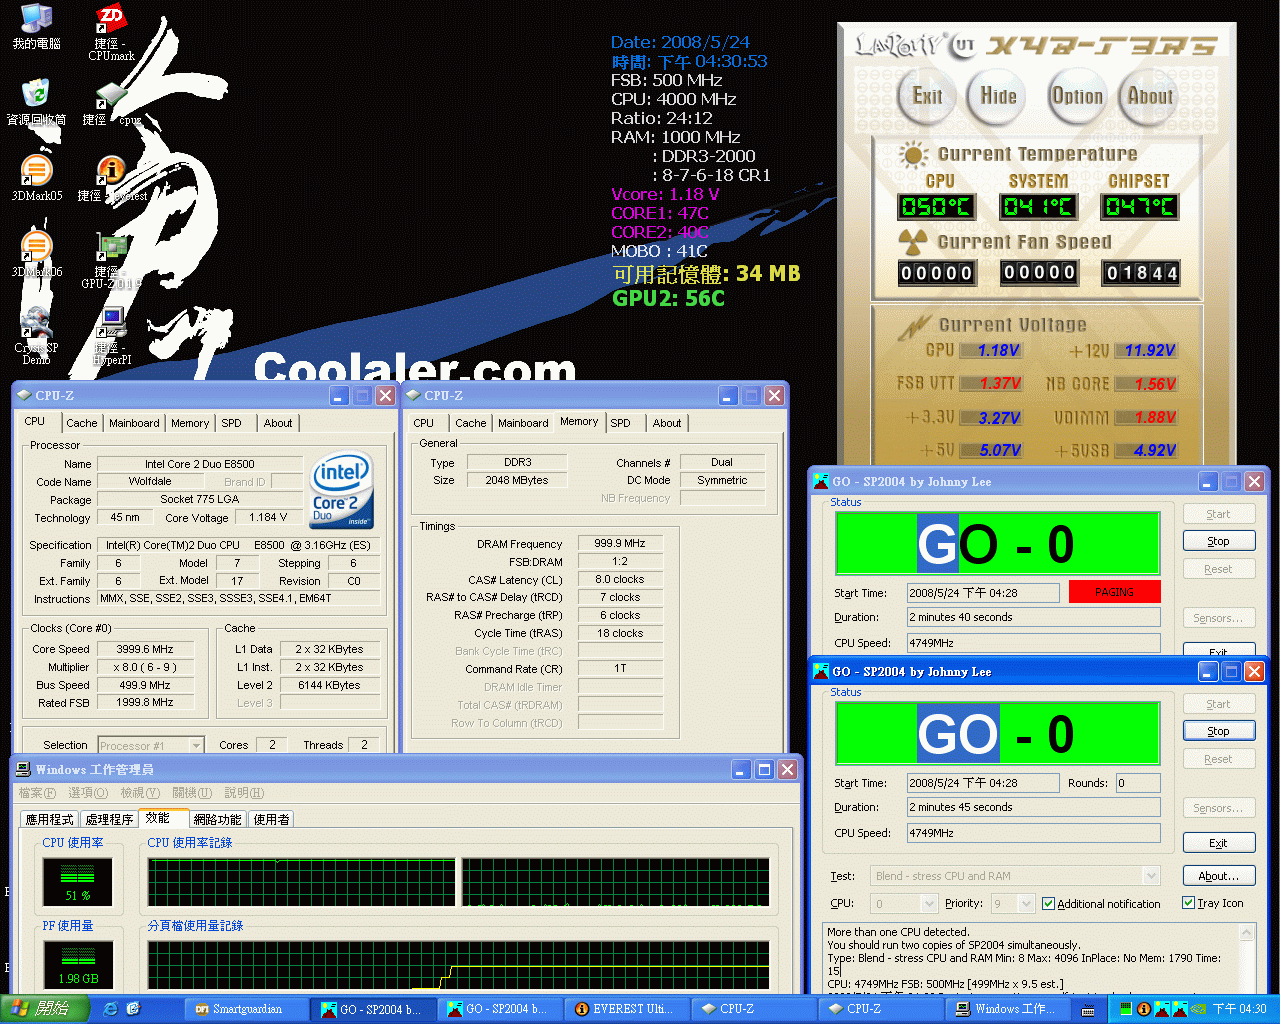The image size is (1280, 1024).
Task: Stop the upper SP2004 stress test
Action: click(1218, 541)
